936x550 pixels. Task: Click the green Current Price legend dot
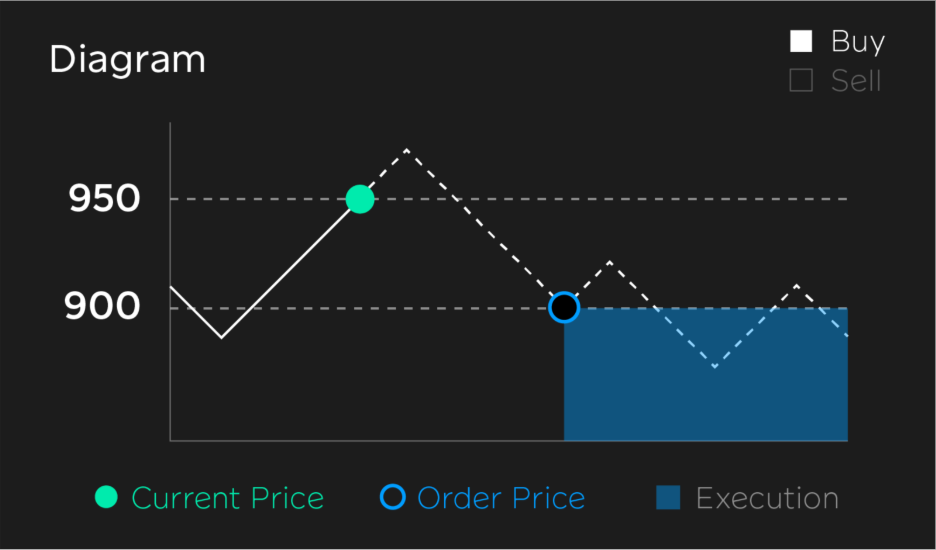tap(106, 497)
